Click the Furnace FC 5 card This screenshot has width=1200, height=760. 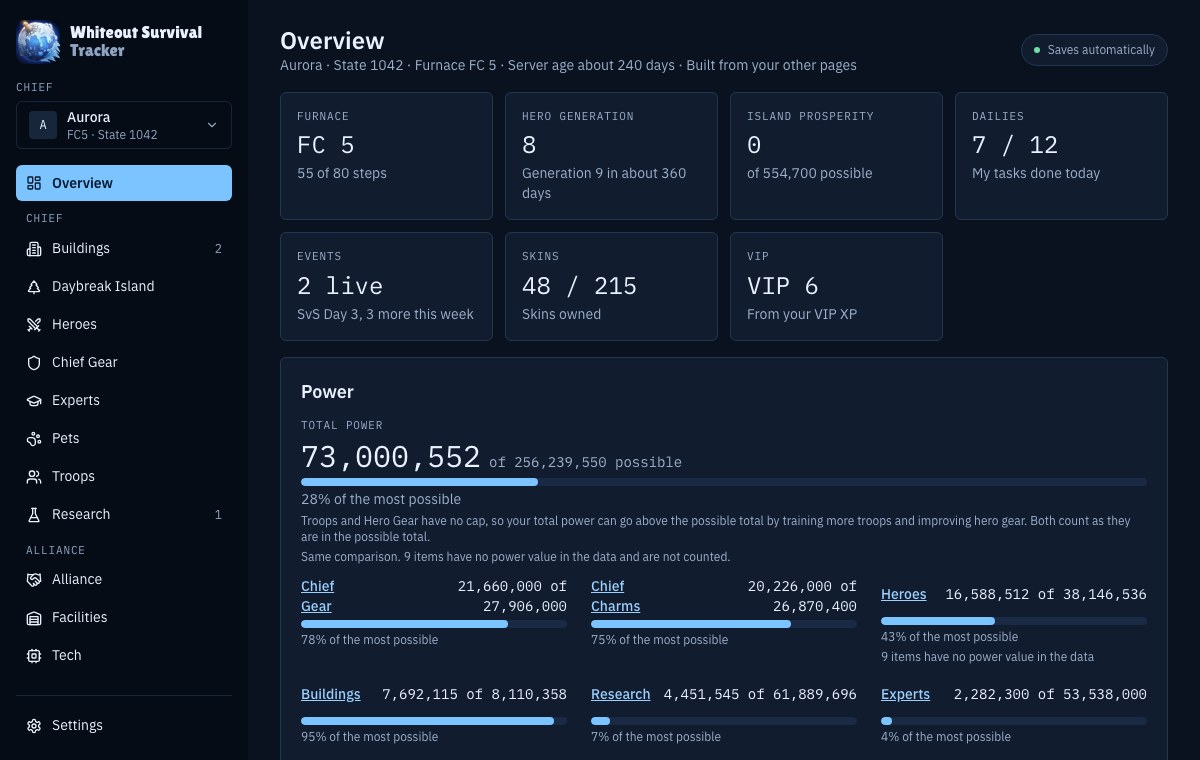386,156
